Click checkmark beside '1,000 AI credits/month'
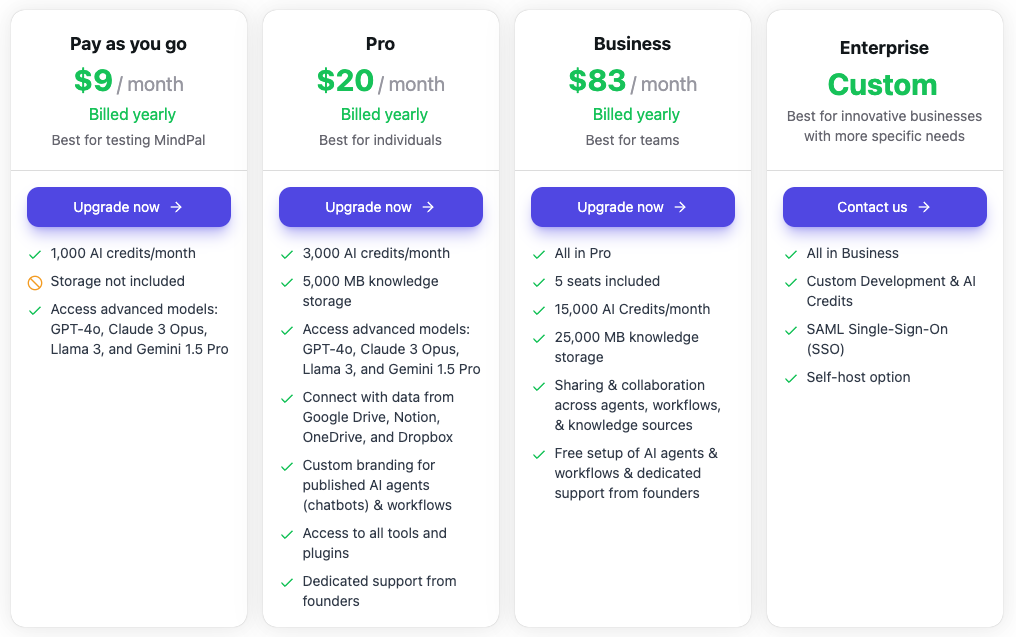Viewport: 1016px width, 637px height. pyautogui.click(x=35, y=254)
